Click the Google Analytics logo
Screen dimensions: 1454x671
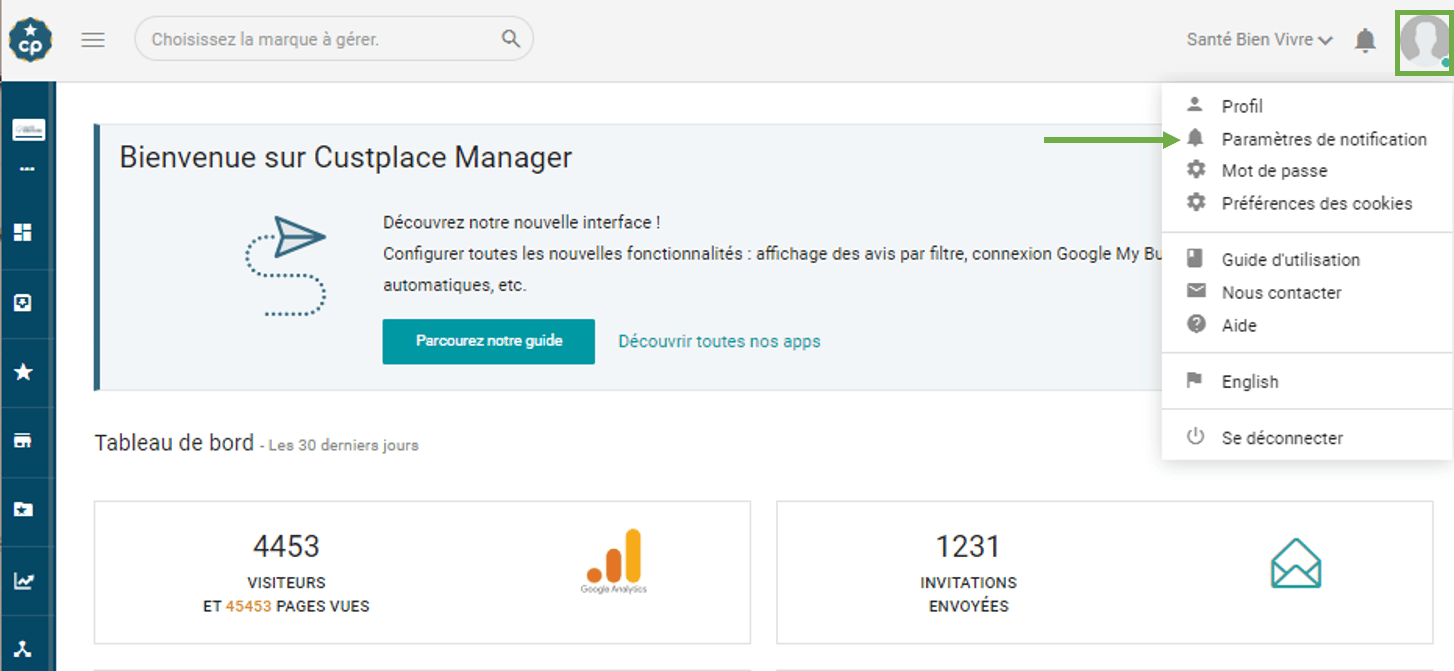click(614, 561)
